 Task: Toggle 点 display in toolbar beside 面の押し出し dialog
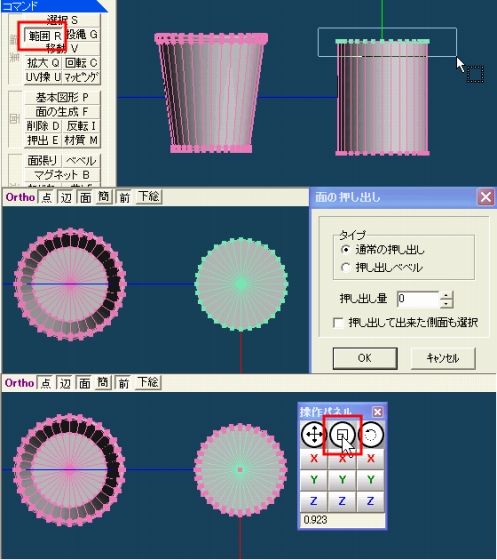46,197
